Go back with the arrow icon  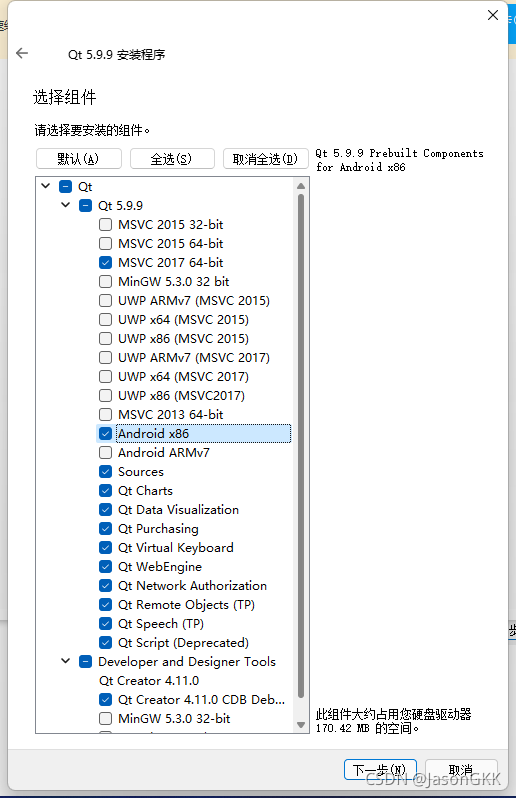point(22,53)
